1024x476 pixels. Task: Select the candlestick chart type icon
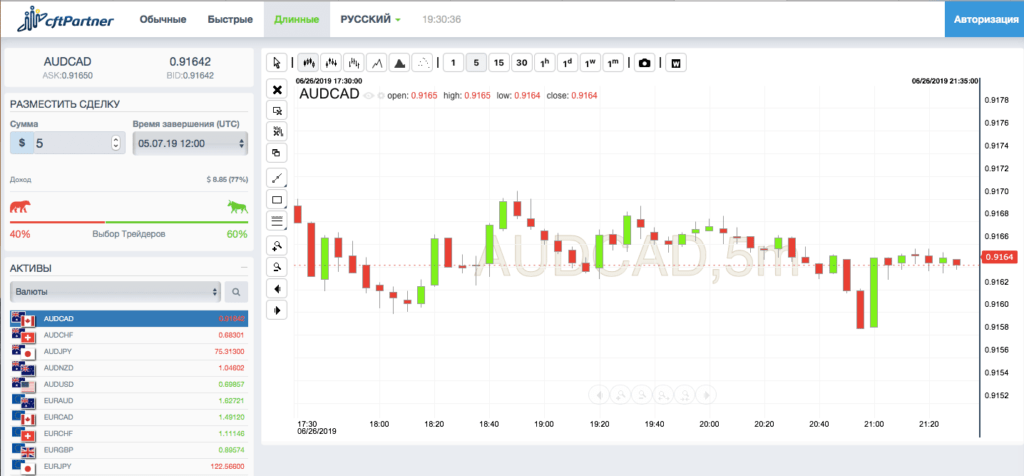(x=308, y=63)
